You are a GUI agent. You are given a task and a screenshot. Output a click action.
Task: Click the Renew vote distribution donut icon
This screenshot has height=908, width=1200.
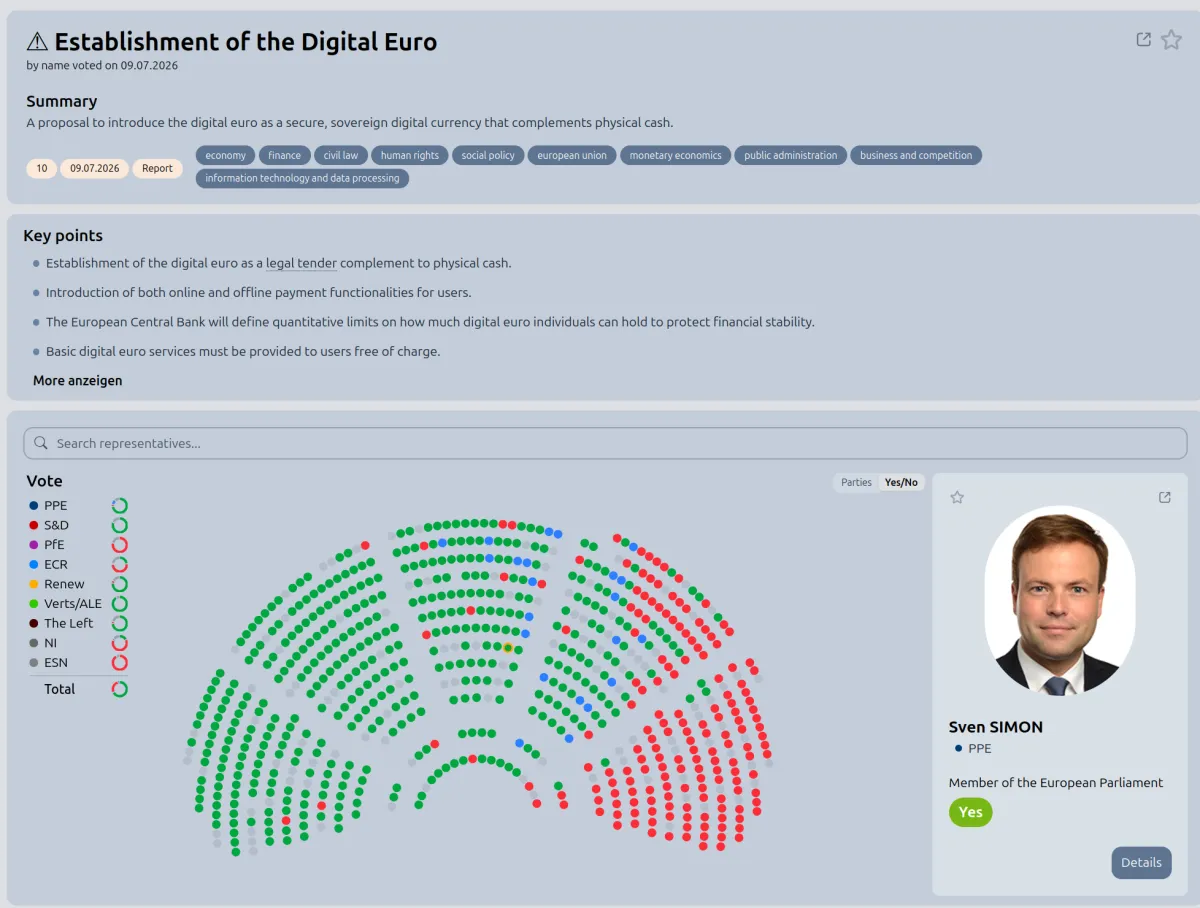coord(120,584)
